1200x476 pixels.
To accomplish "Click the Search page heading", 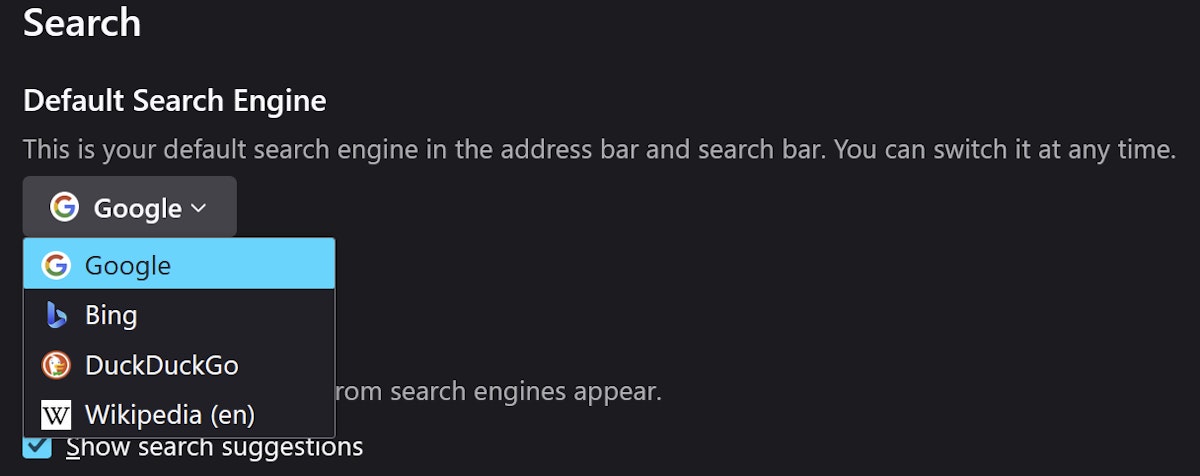I will 82,22.
